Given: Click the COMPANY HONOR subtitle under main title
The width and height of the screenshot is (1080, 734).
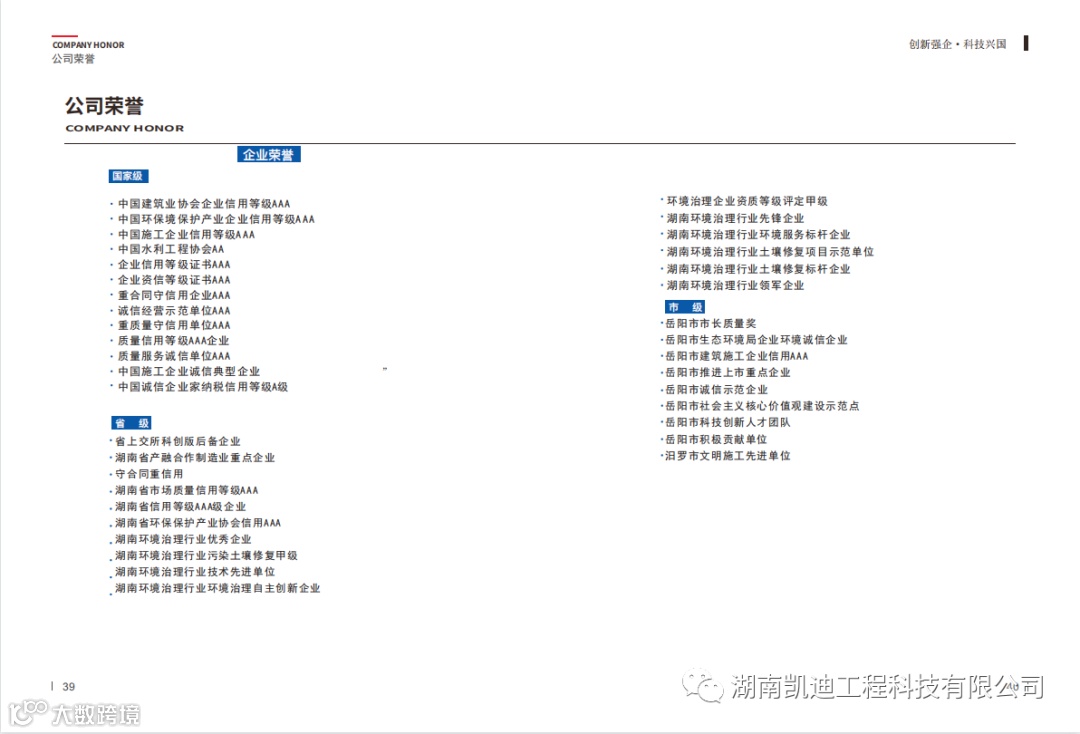Looking at the screenshot, I should 125,128.
